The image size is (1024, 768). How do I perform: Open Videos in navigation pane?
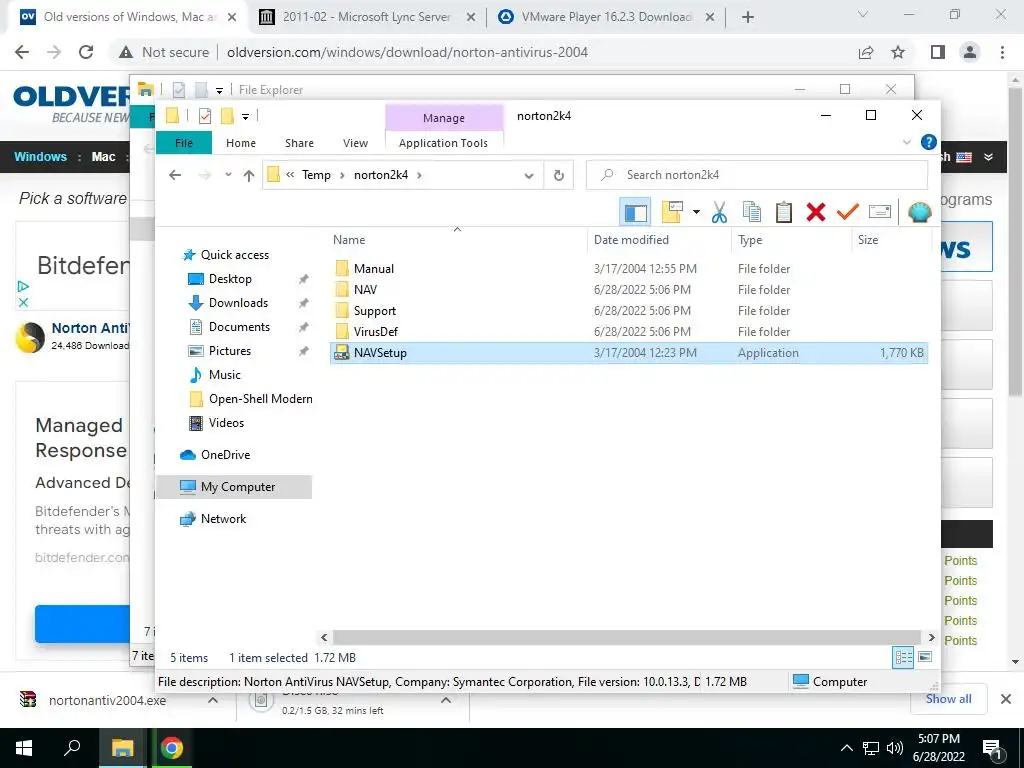point(225,423)
